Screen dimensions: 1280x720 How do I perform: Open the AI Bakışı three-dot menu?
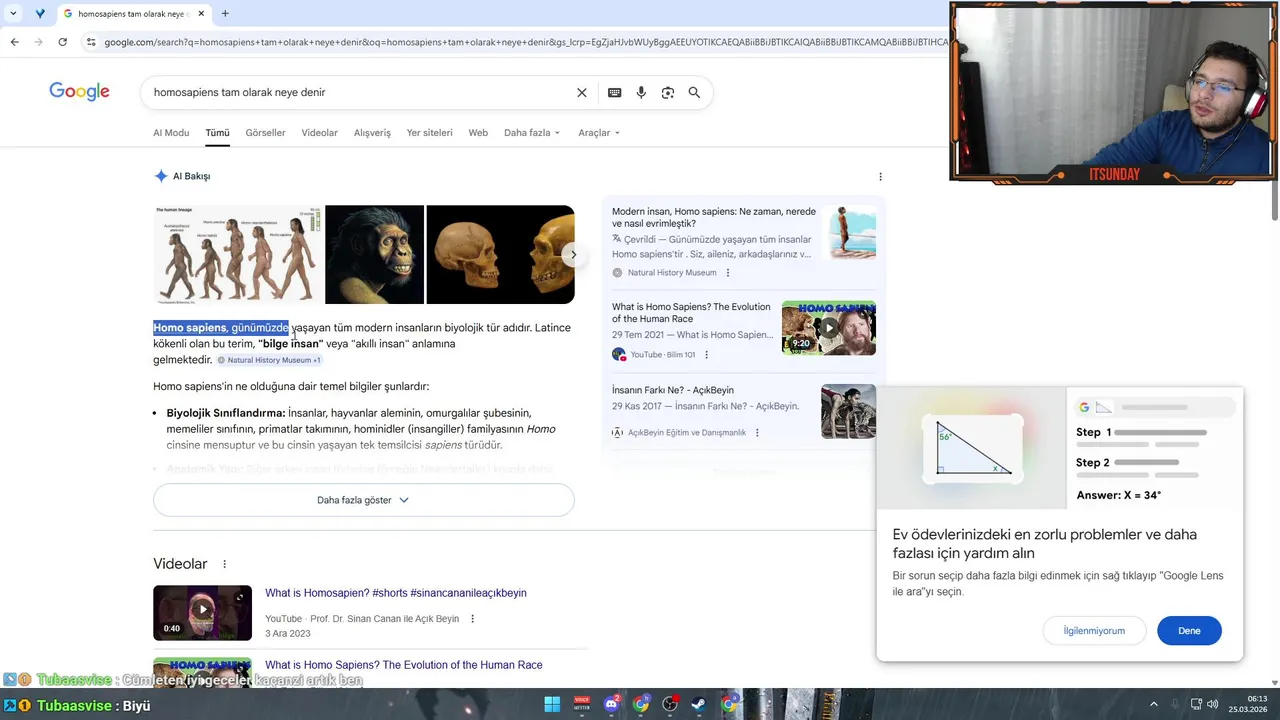880,176
